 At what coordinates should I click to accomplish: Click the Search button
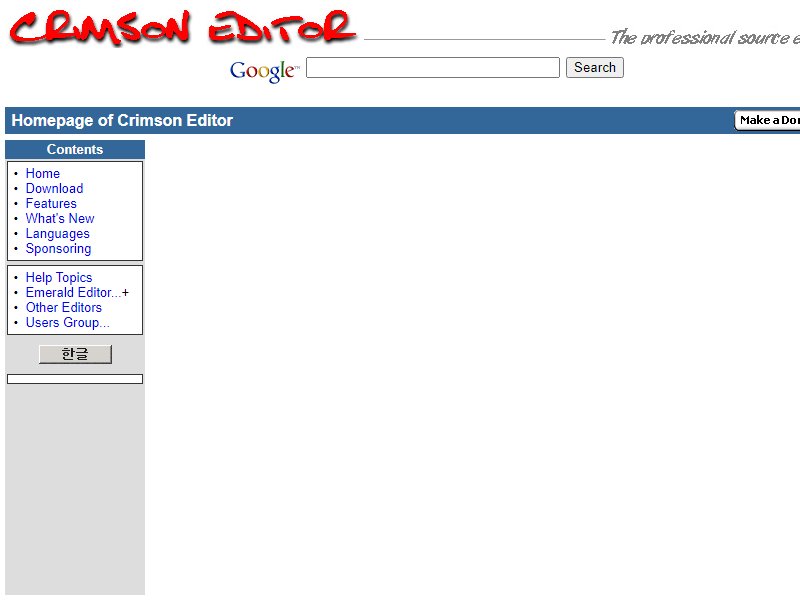click(x=594, y=68)
